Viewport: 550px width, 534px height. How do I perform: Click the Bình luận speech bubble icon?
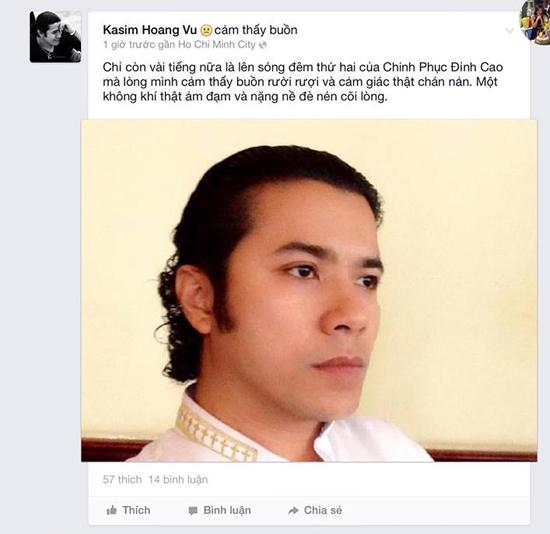point(193,511)
